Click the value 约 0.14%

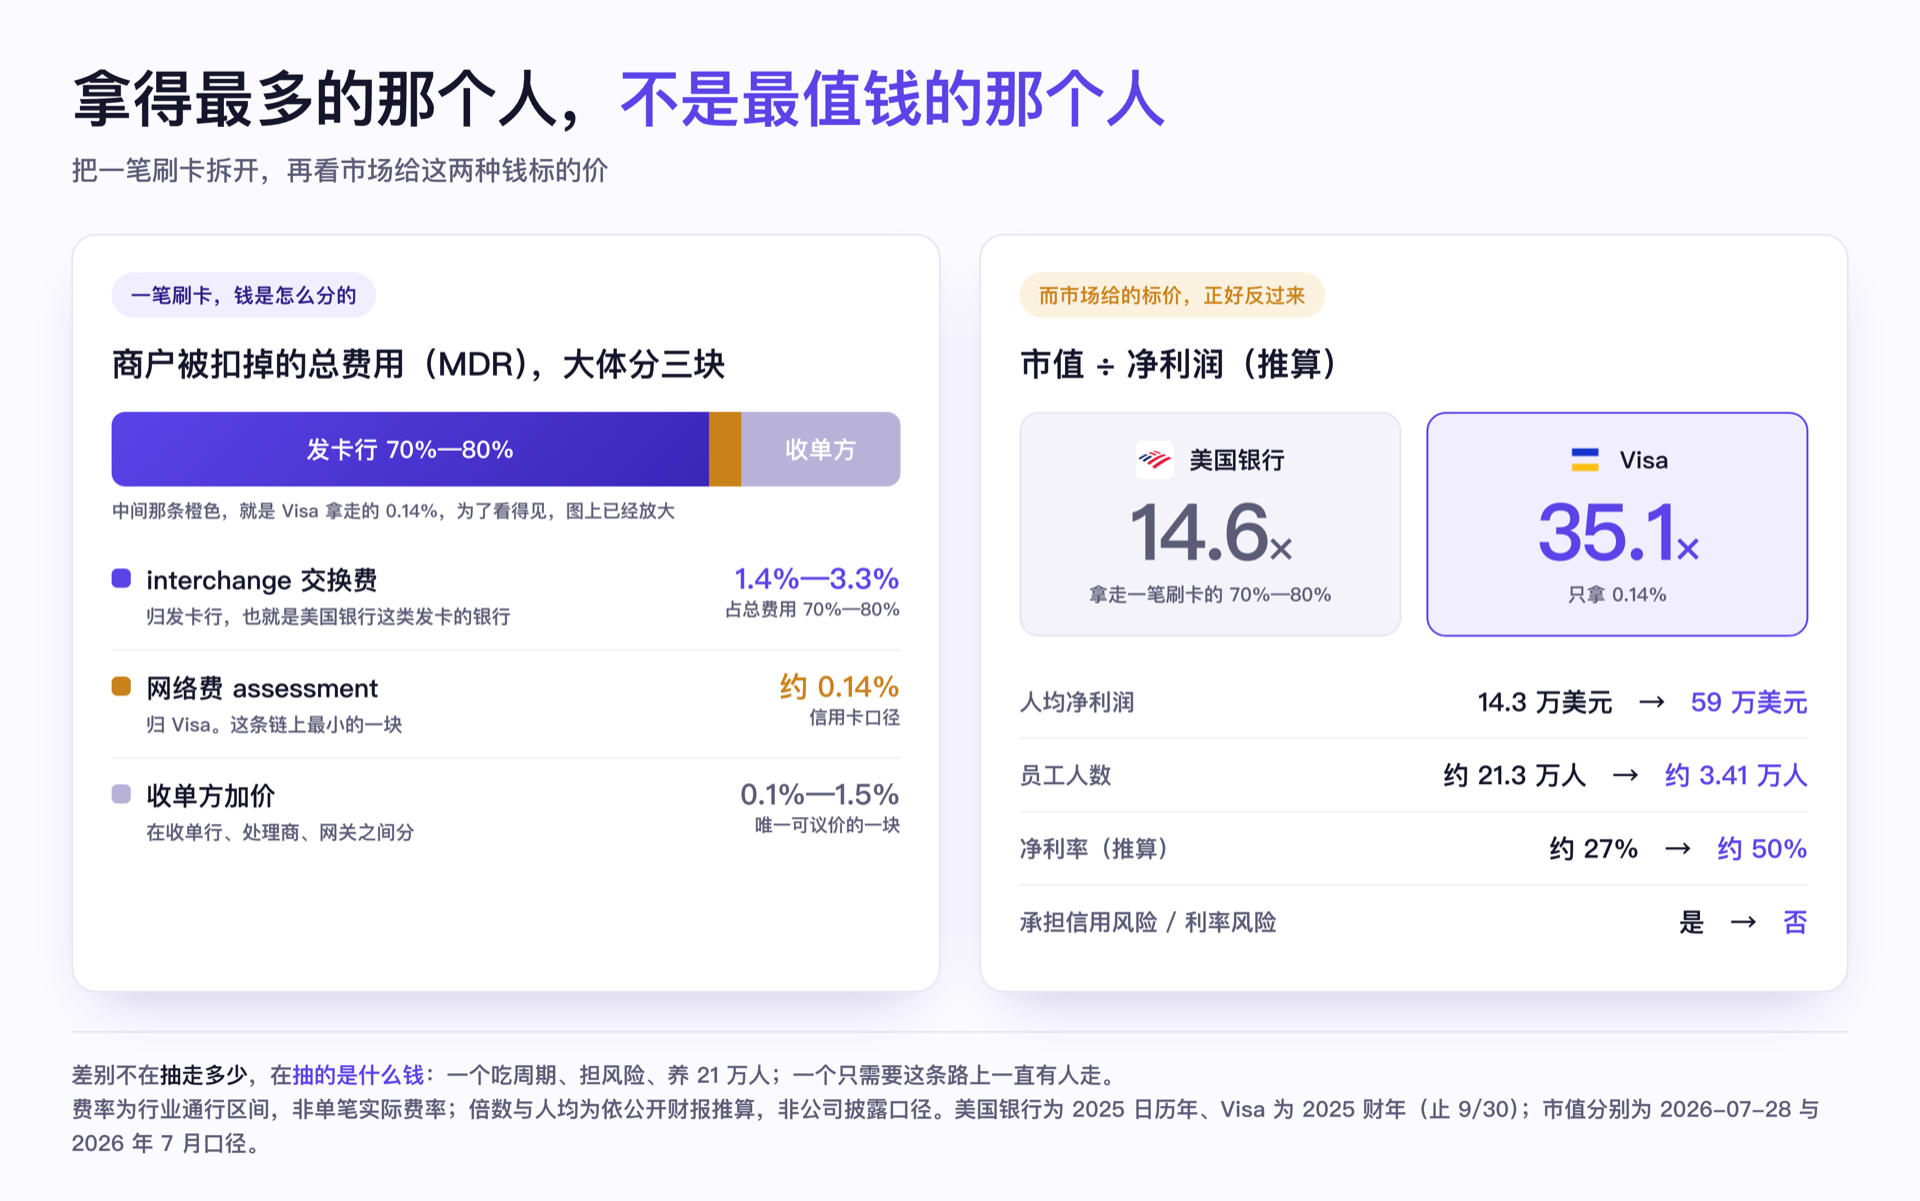[839, 686]
